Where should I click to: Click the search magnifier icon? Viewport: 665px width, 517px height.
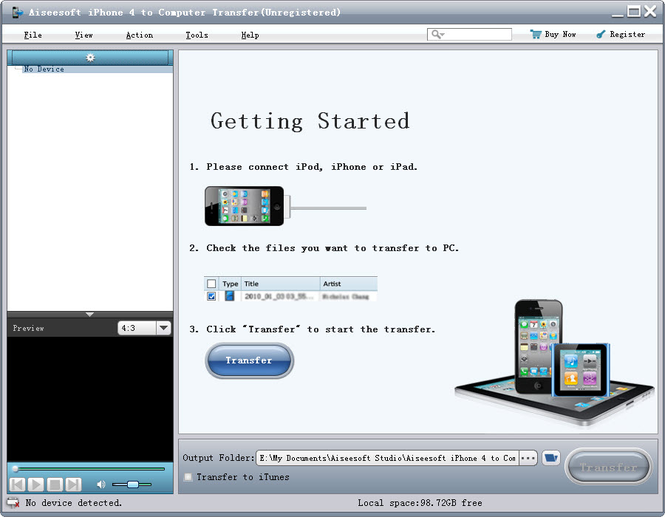435,34
